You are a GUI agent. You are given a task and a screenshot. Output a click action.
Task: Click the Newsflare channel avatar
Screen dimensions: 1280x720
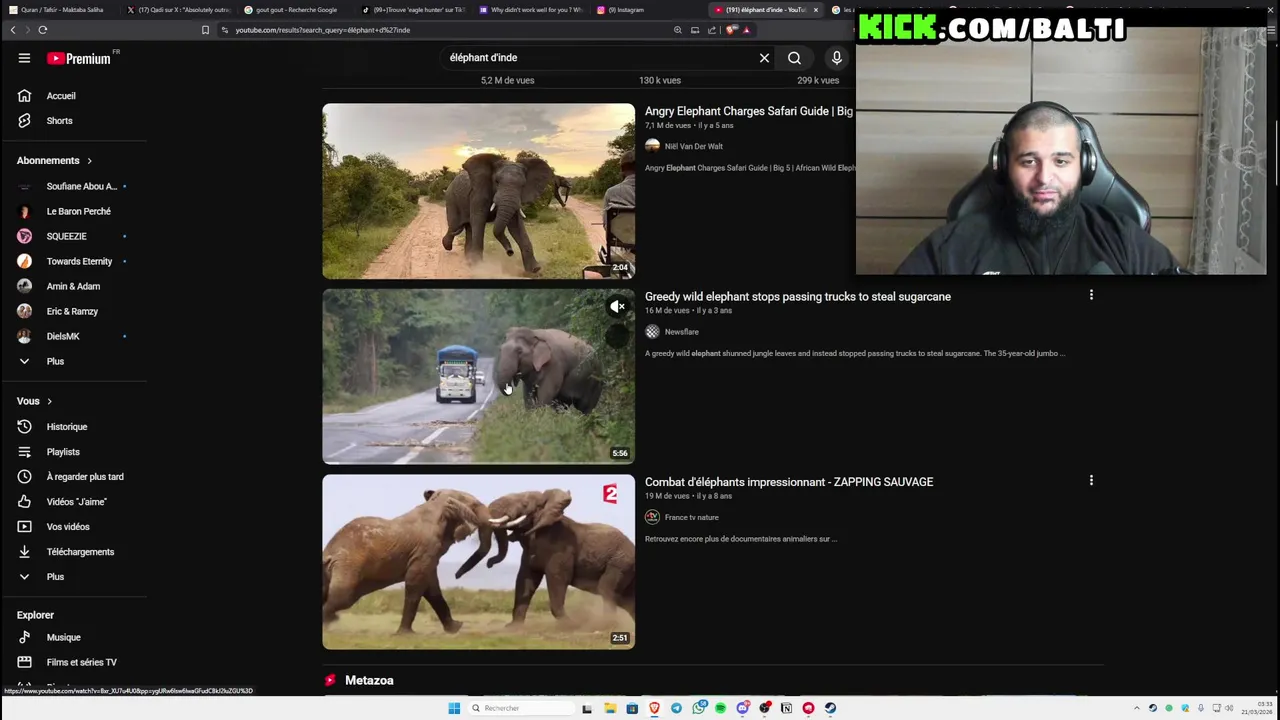652,332
